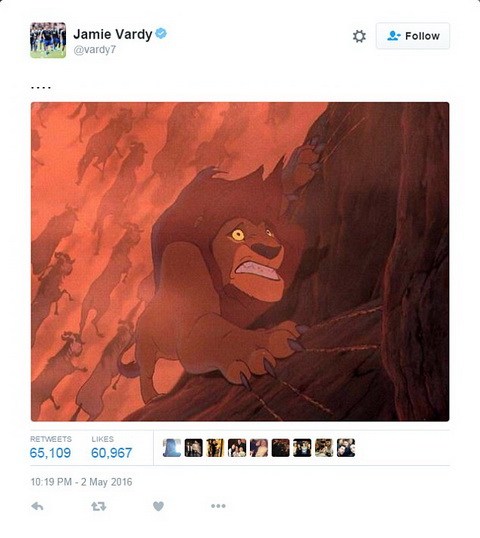Click the person icon on Follow button
The height and width of the screenshot is (538, 480).
point(394,36)
